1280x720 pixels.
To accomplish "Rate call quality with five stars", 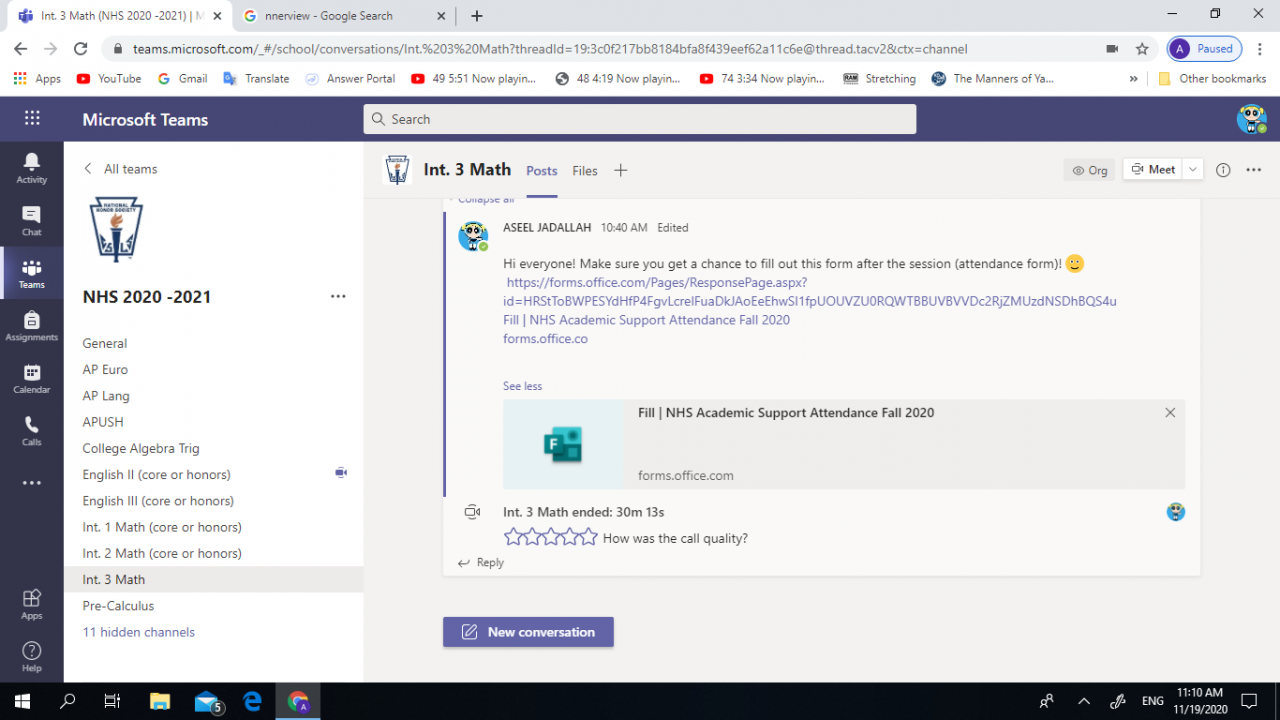I will (589, 538).
